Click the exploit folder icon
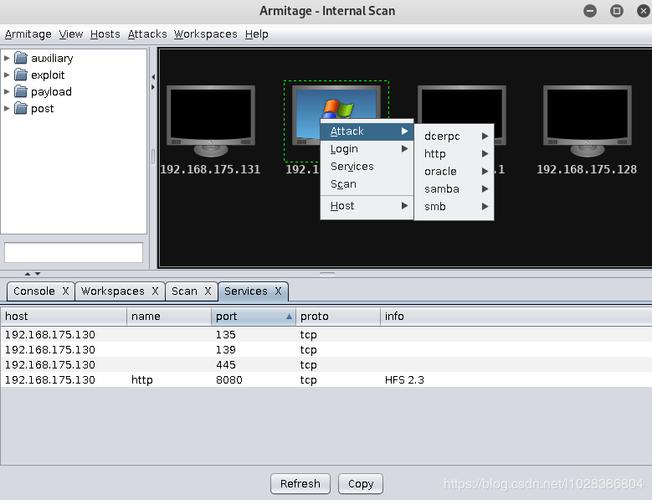This screenshot has height=500, width=652. 21,75
